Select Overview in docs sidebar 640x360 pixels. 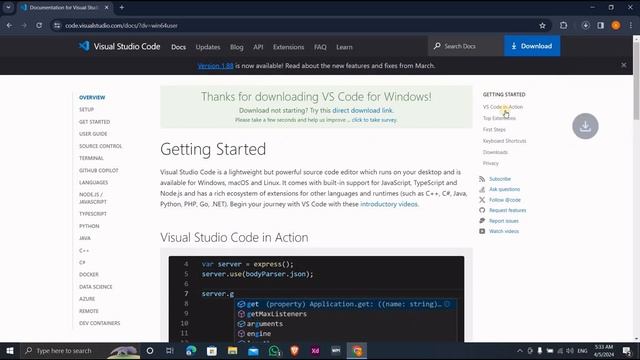pyautogui.click(x=92, y=98)
